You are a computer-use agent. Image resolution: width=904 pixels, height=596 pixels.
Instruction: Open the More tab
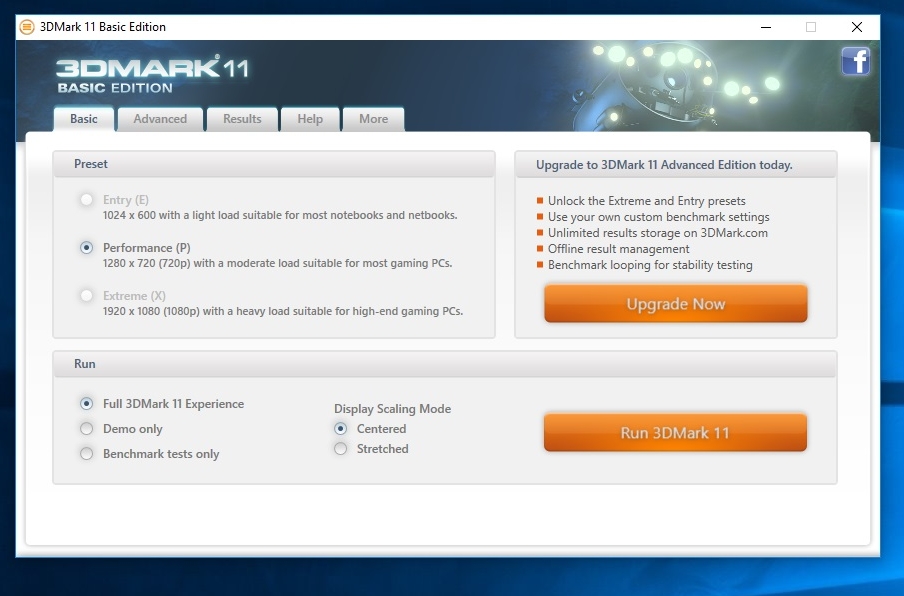tap(374, 119)
